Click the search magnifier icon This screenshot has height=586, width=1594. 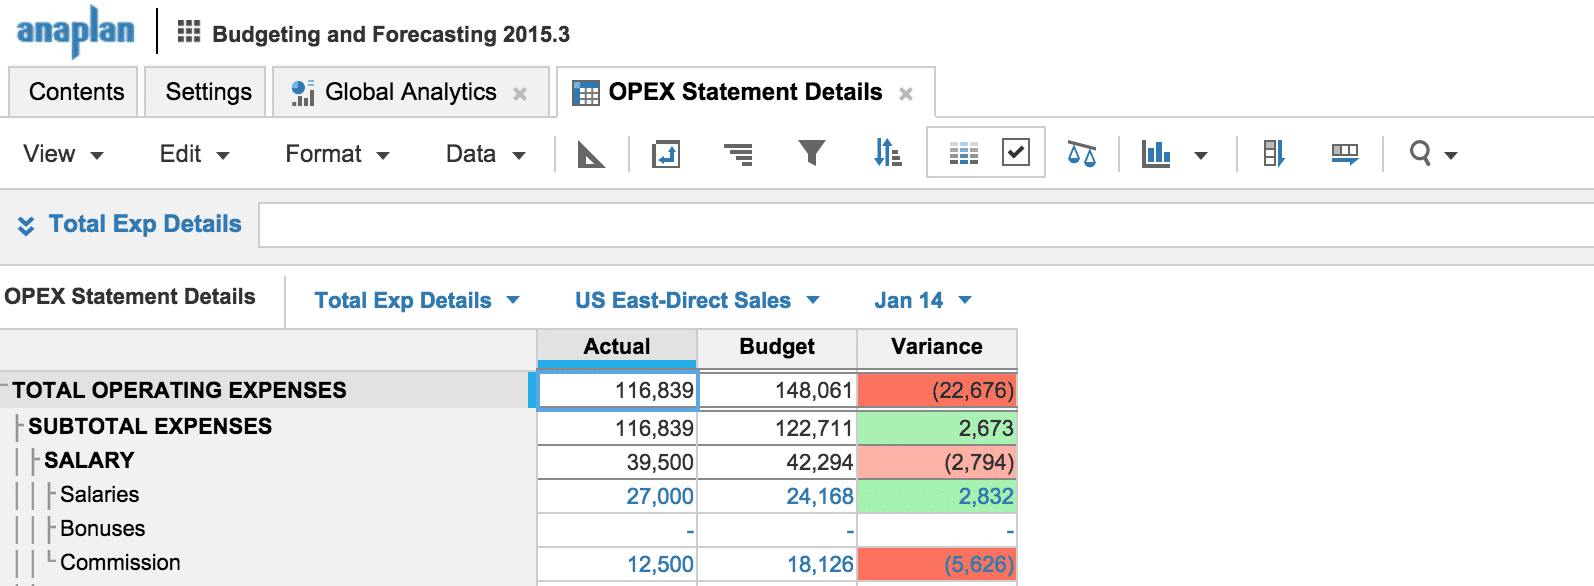[x=1420, y=153]
